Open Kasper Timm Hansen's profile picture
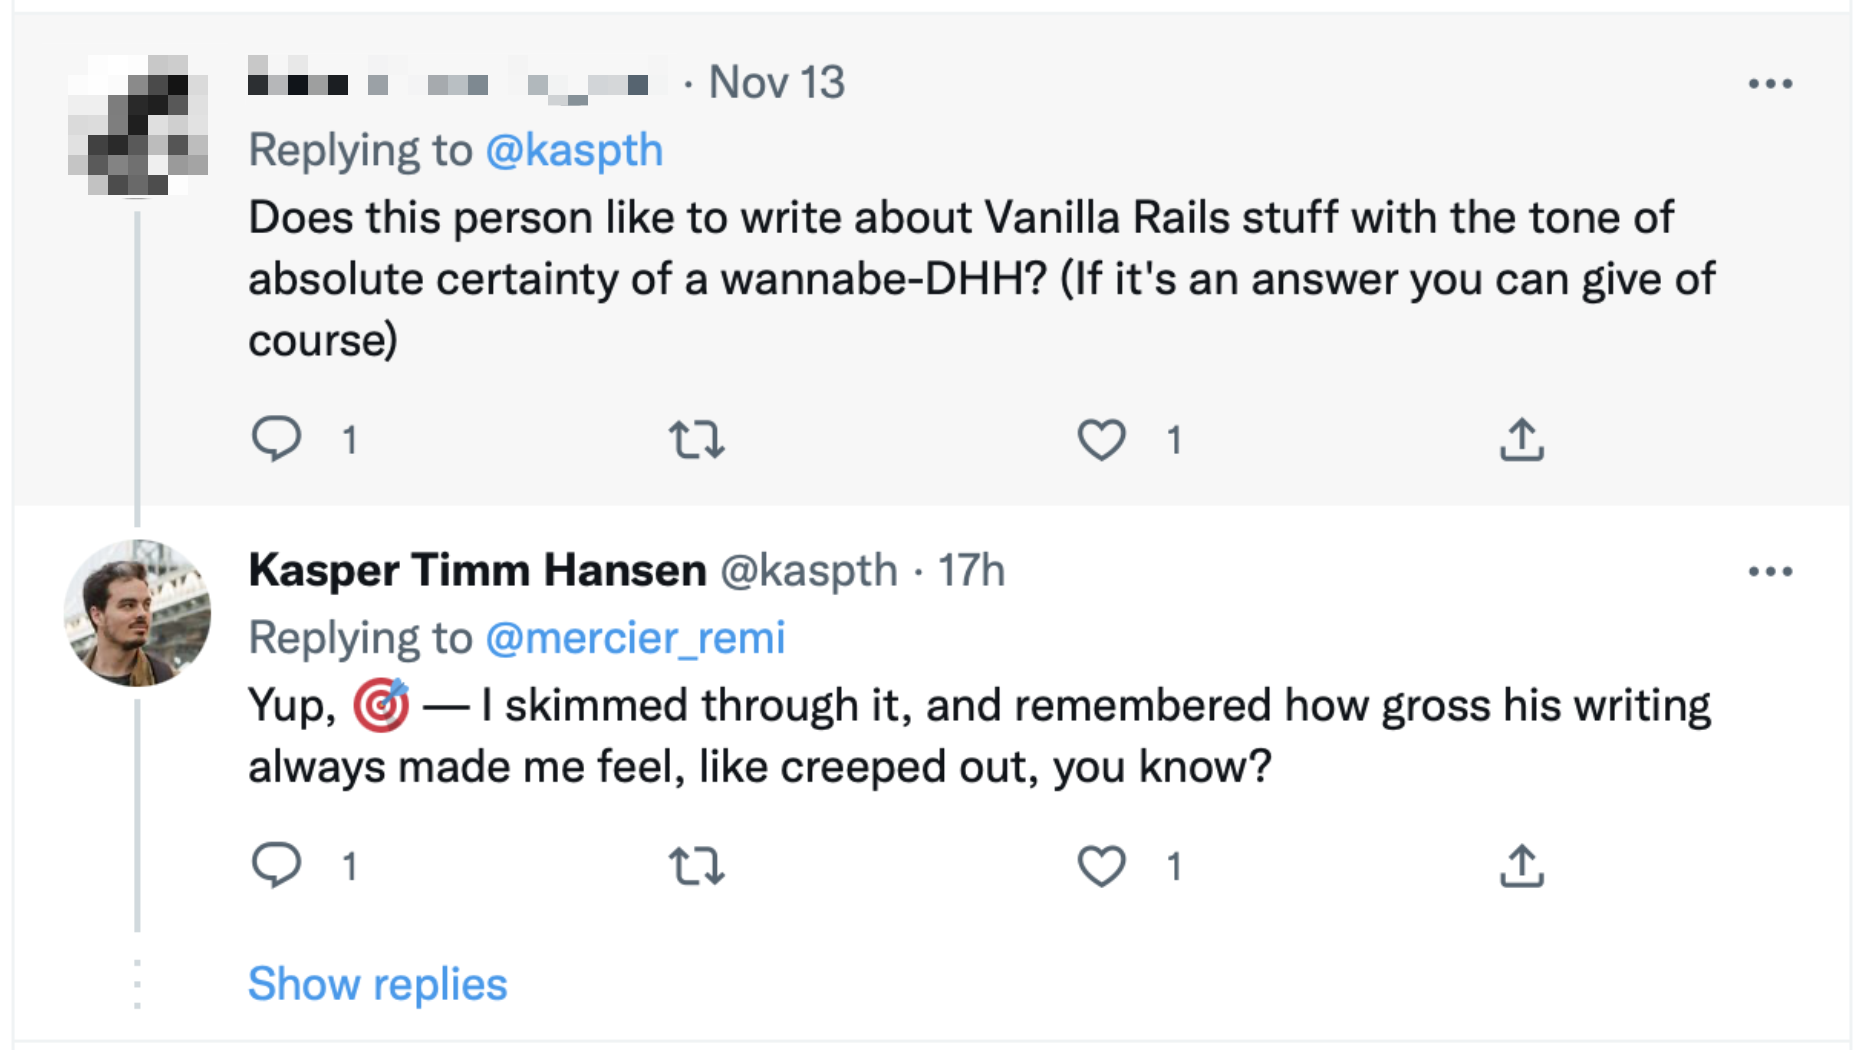Screen dimensions: 1866x1050 137,613
